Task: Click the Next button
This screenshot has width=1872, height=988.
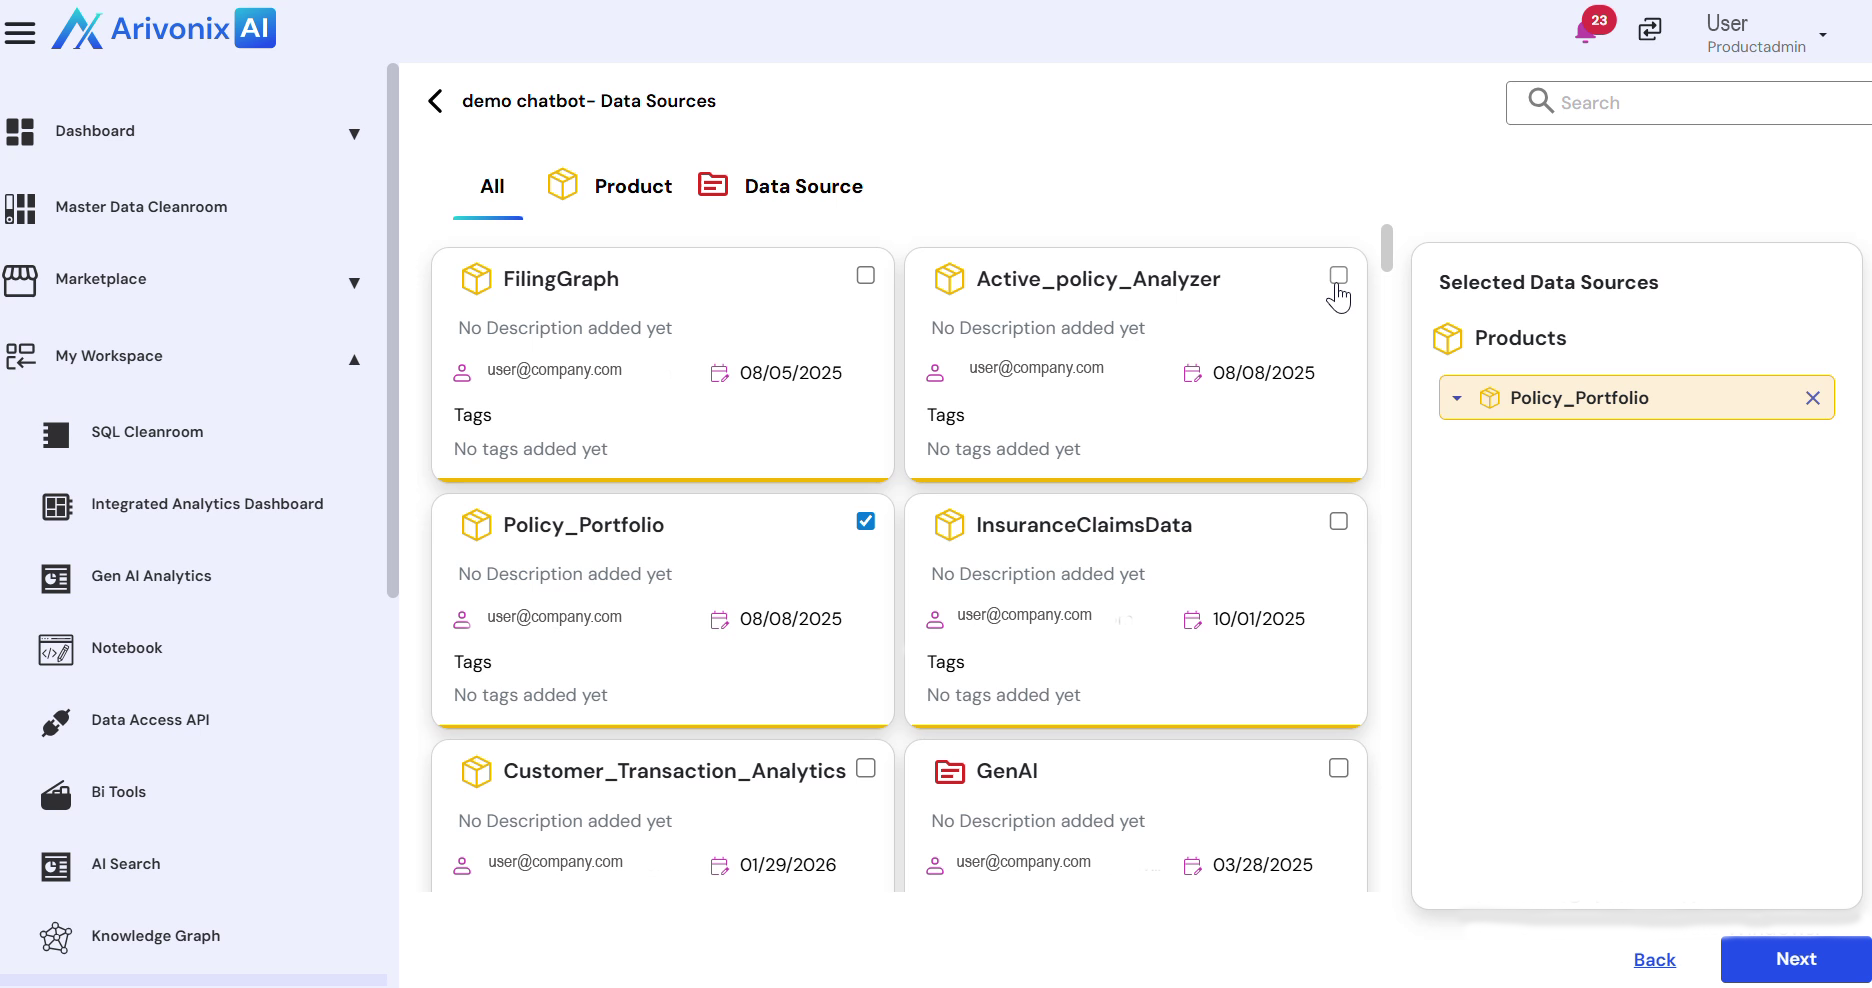Action: (1795, 959)
